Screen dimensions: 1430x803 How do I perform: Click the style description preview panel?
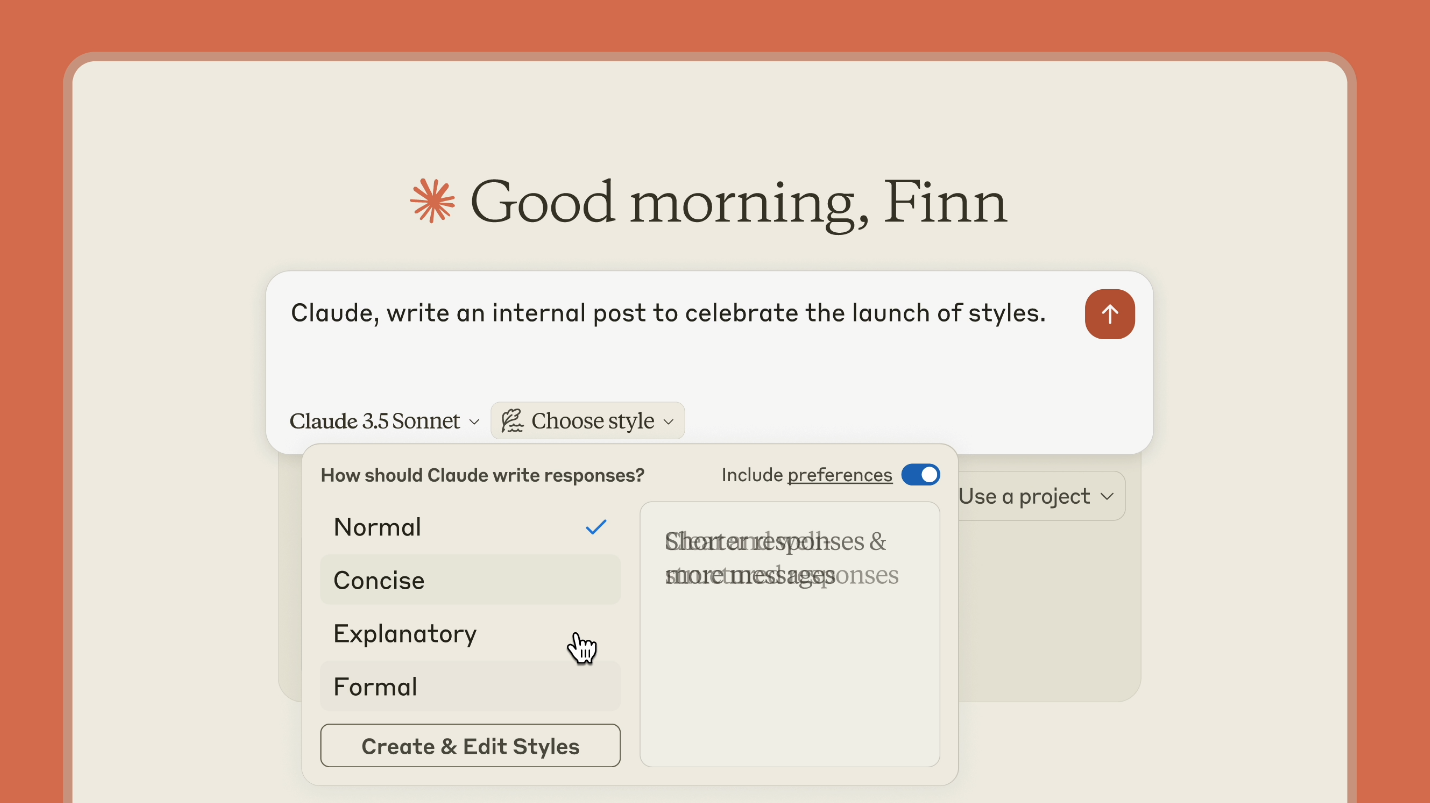pos(790,634)
